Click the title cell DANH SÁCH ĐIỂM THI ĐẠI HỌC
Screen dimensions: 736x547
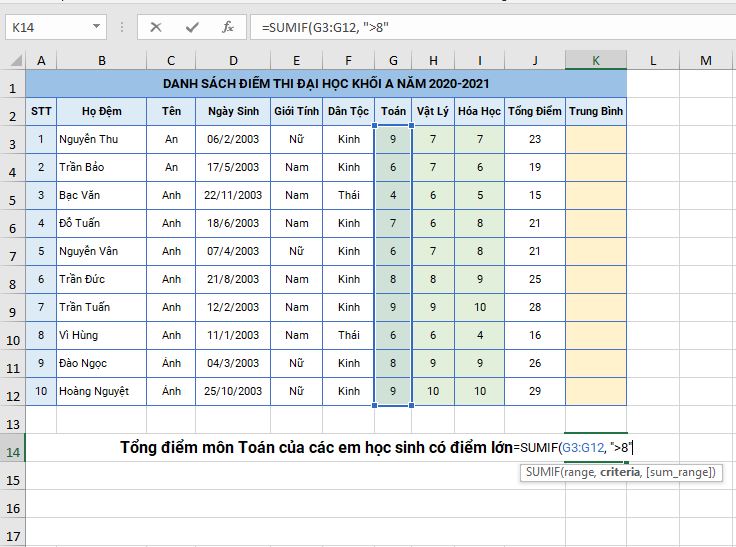click(326, 84)
